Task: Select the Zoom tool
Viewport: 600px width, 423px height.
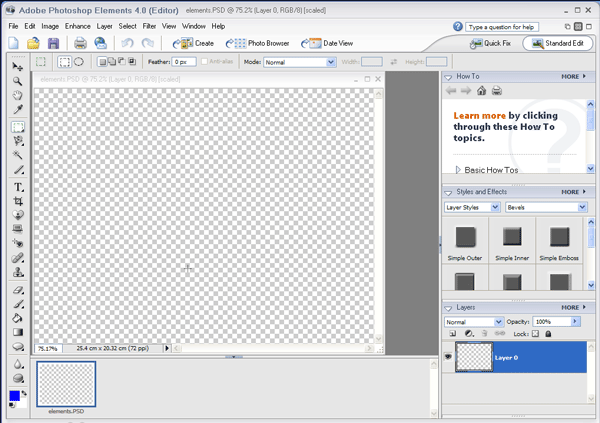Action: (18, 82)
